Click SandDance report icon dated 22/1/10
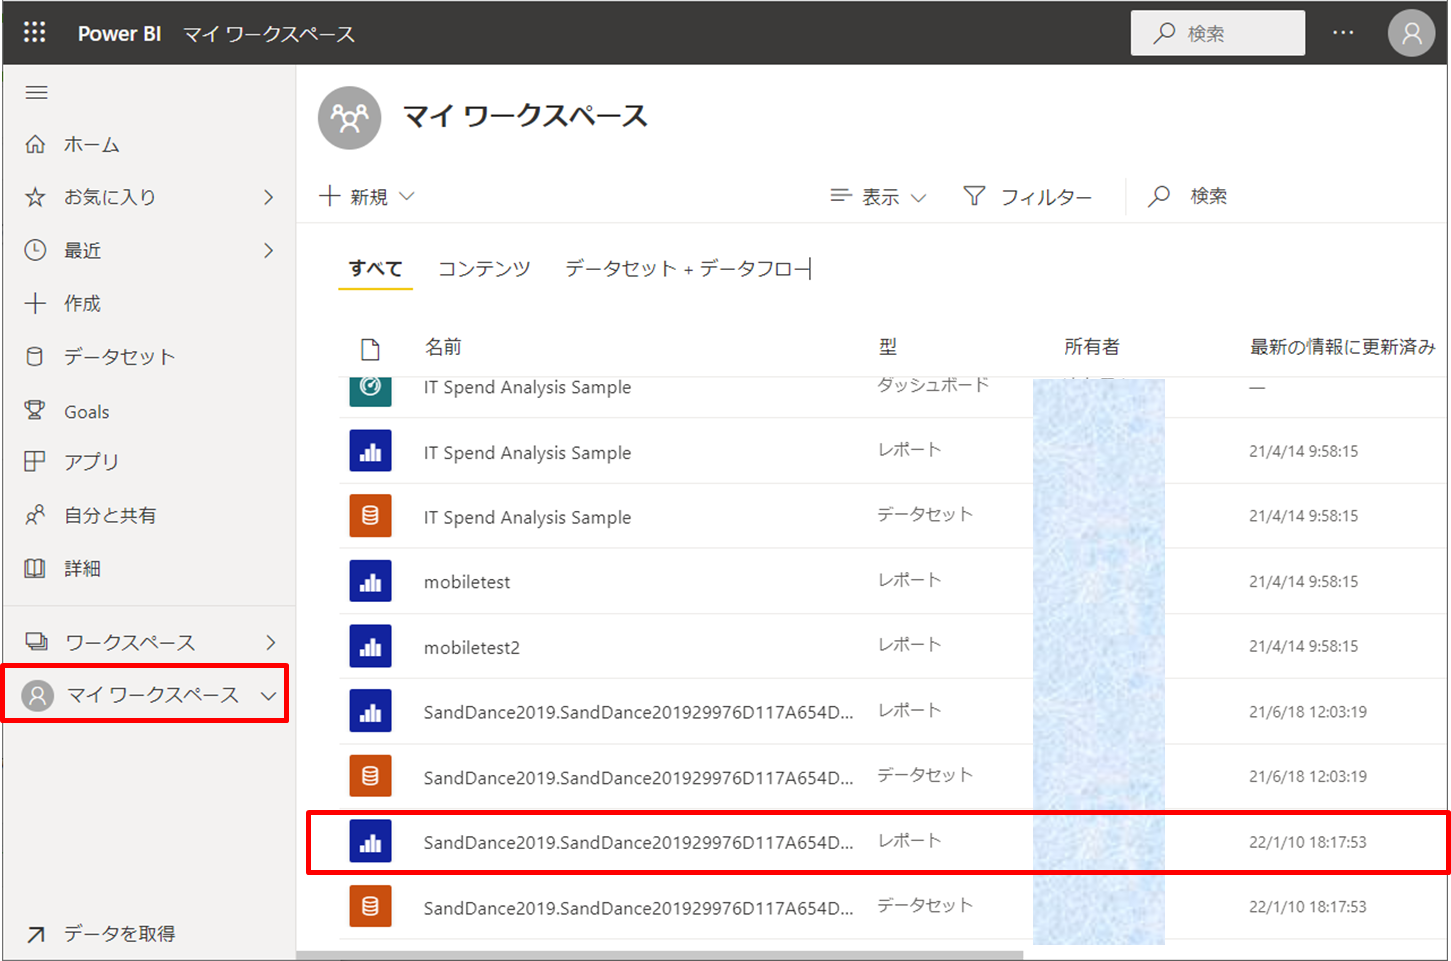 click(370, 841)
